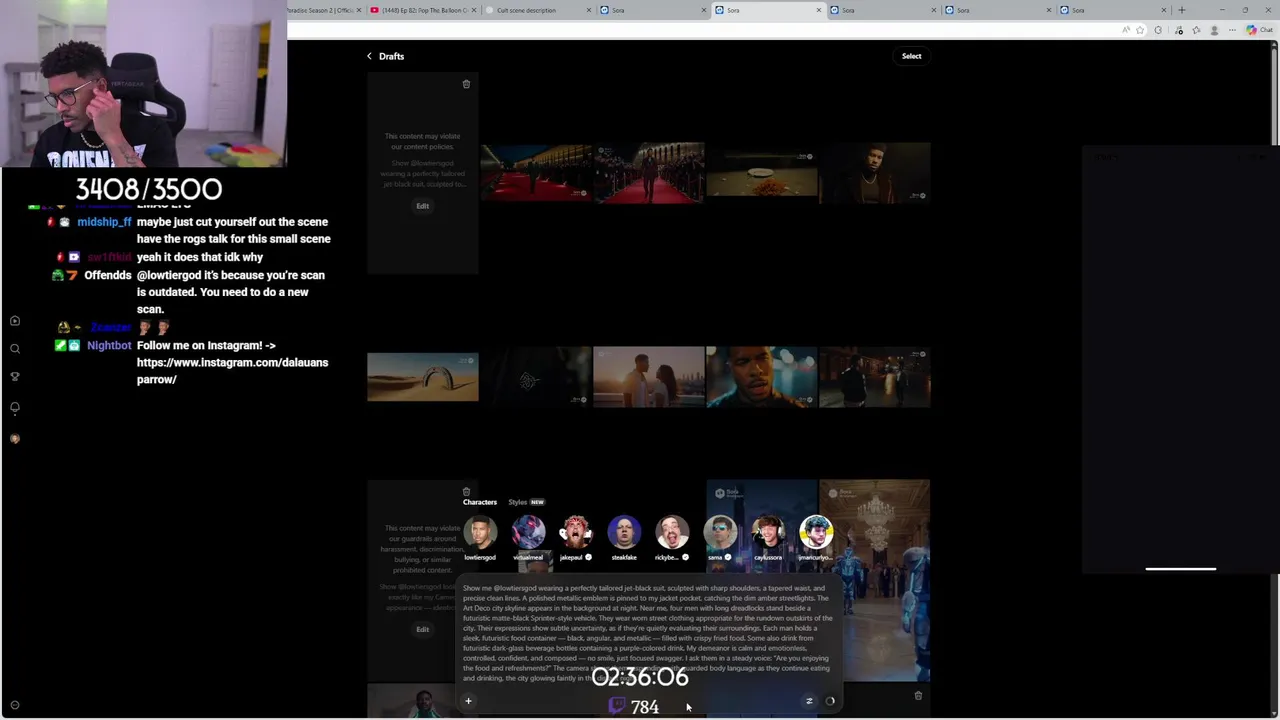Close the Pop The Balloon YouTube tab
The width and height of the screenshot is (1280, 720).
tap(474, 10)
